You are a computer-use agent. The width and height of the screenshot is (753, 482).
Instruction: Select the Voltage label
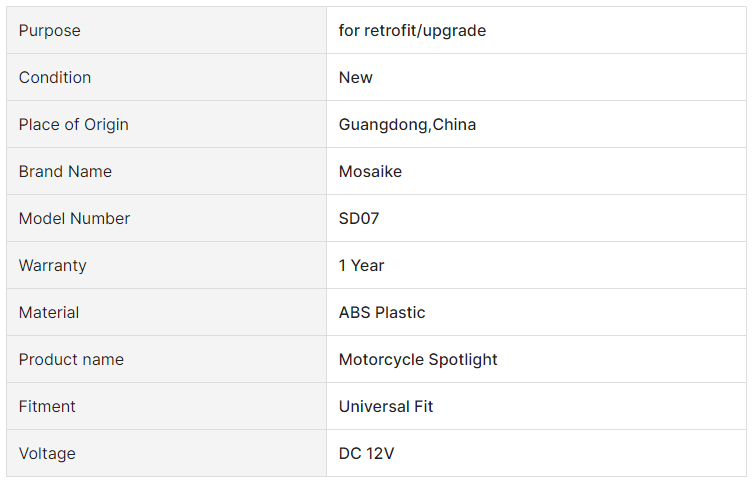click(47, 454)
